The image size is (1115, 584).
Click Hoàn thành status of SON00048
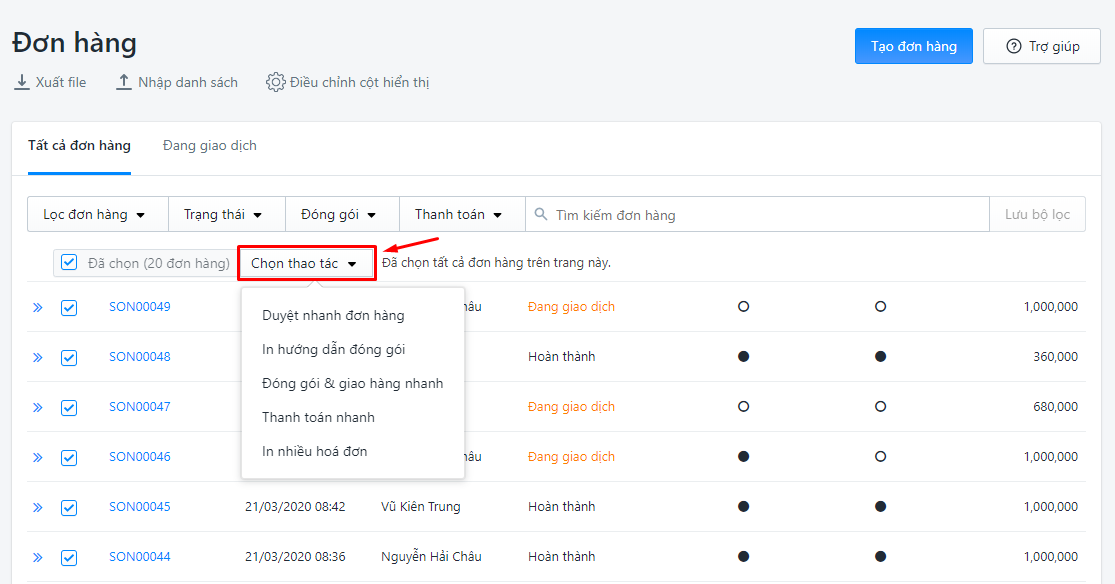[x=562, y=356]
